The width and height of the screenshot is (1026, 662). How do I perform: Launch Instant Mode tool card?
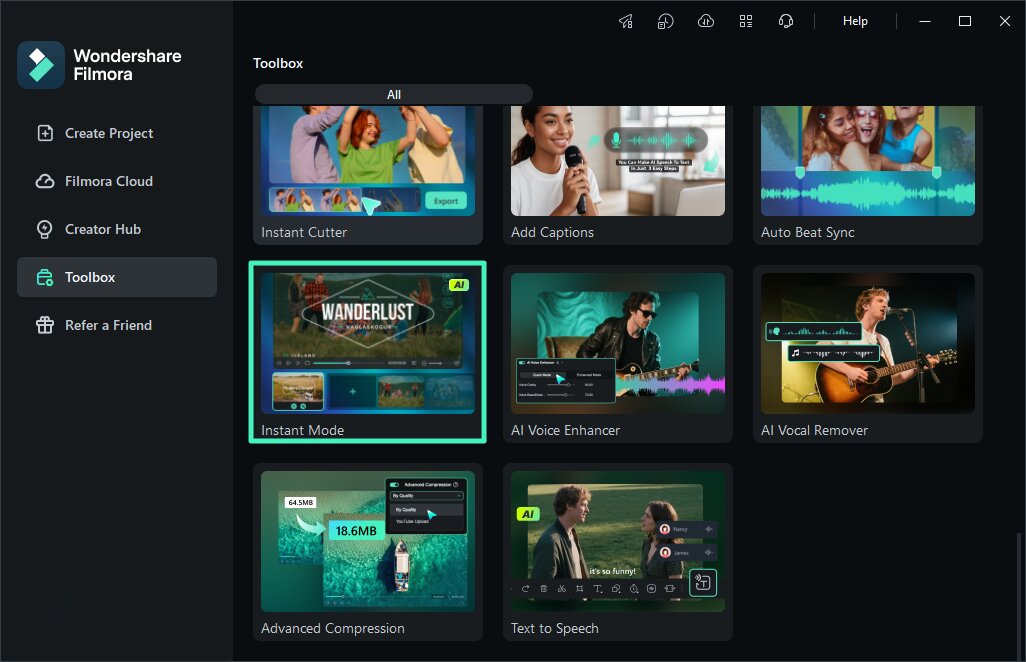368,353
